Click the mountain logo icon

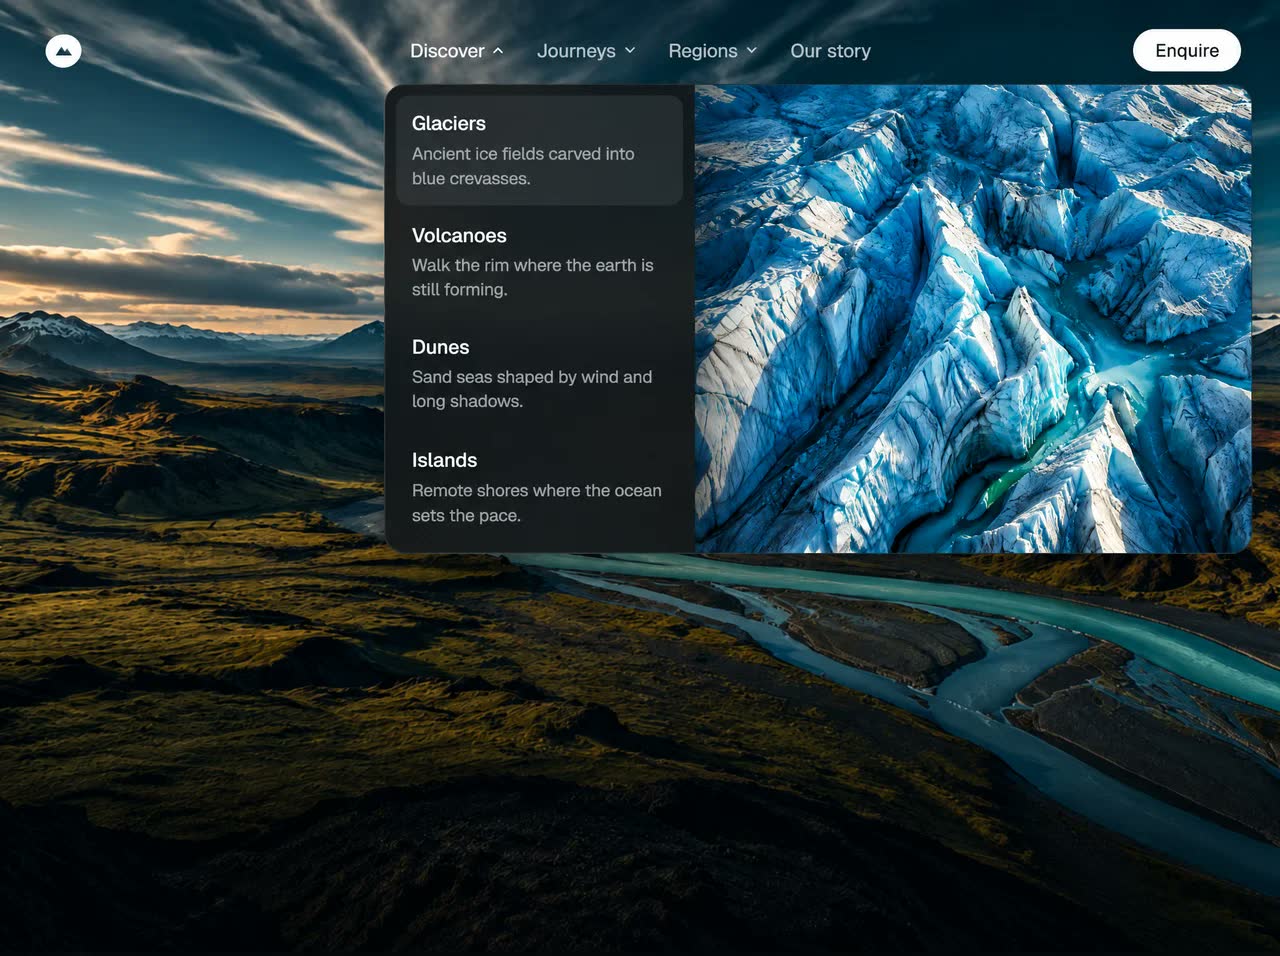(63, 51)
